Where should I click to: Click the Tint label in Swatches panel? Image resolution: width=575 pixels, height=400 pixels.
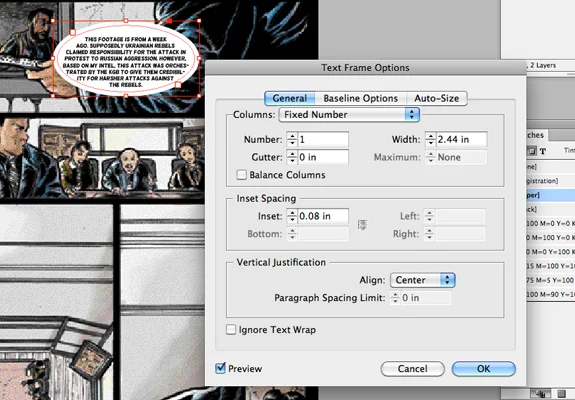[569, 151]
